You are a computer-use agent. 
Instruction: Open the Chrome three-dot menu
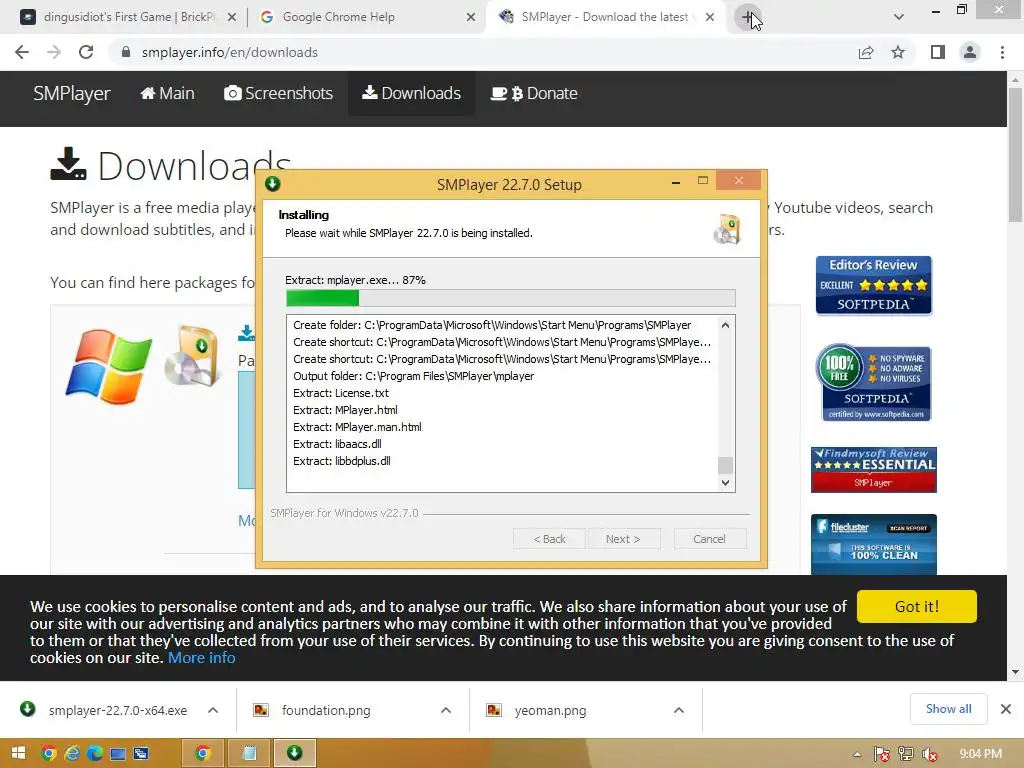tap(1002, 52)
